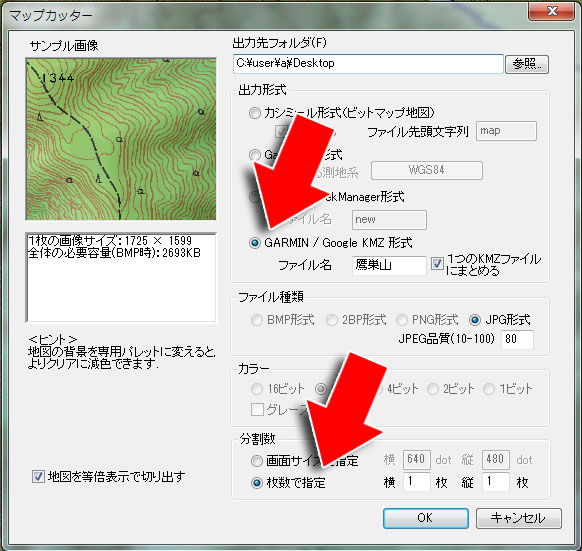Select the 画面サイズで指定 split option

[256, 461]
